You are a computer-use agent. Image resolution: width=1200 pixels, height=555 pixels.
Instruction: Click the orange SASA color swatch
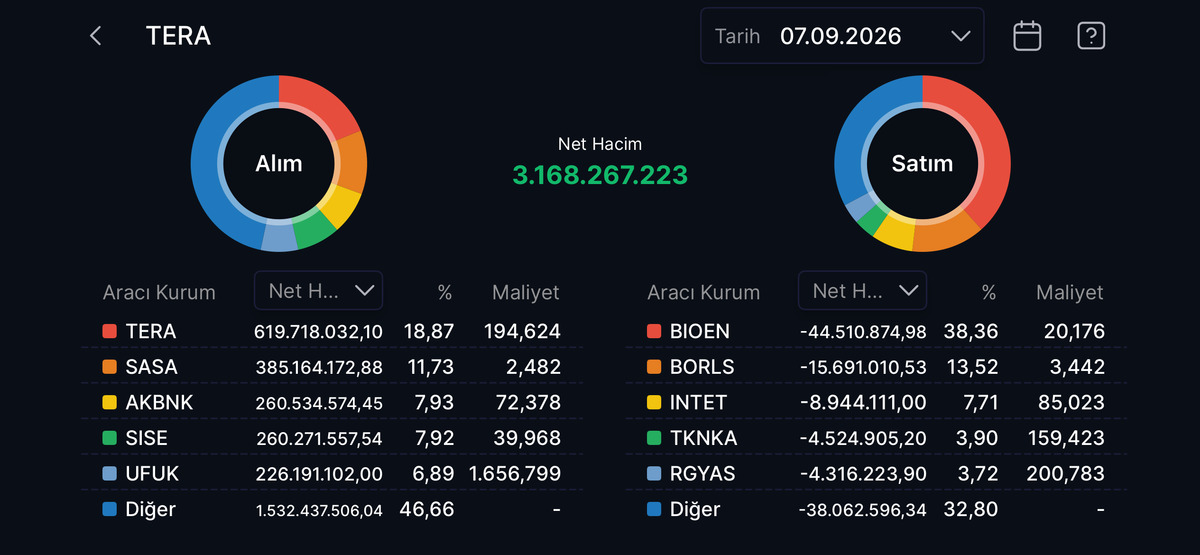coord(110,367)
